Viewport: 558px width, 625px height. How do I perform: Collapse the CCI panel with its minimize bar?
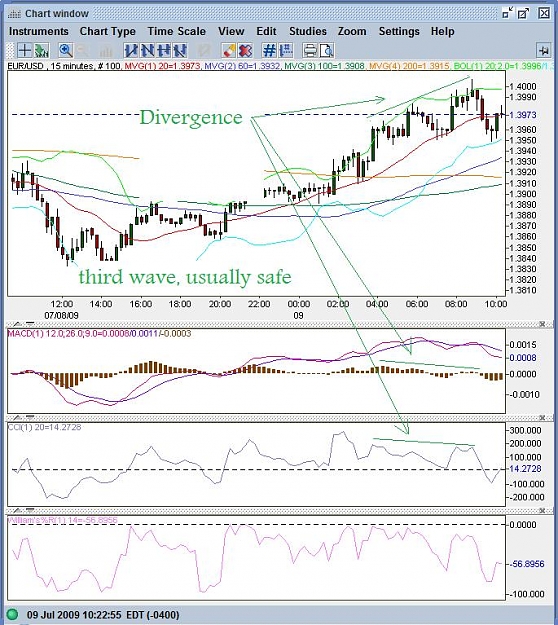(30, 418)
